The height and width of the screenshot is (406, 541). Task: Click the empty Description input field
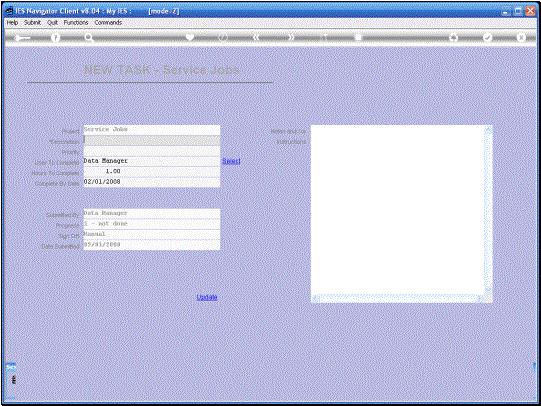click(x=152, y=140)
